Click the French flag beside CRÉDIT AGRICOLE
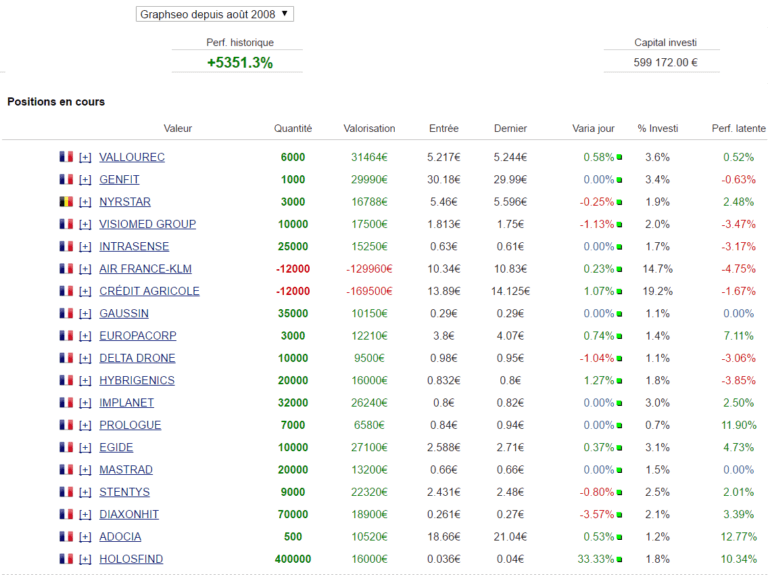The image size is (768, 575). (66, 291)
